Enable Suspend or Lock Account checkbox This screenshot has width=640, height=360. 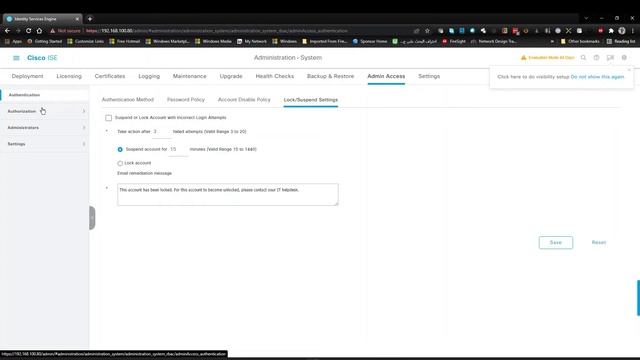pyautogui.click(x=109, y=118)
